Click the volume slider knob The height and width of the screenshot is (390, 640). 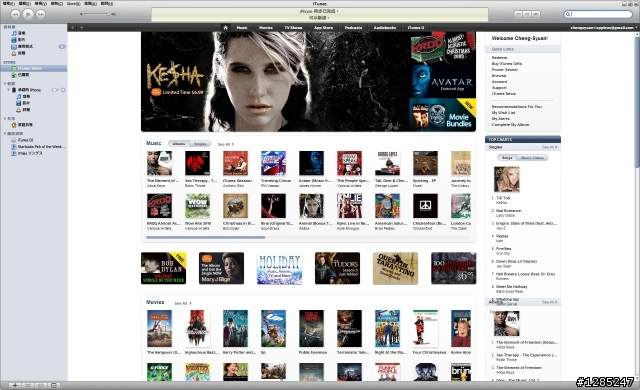coord(108,14)
